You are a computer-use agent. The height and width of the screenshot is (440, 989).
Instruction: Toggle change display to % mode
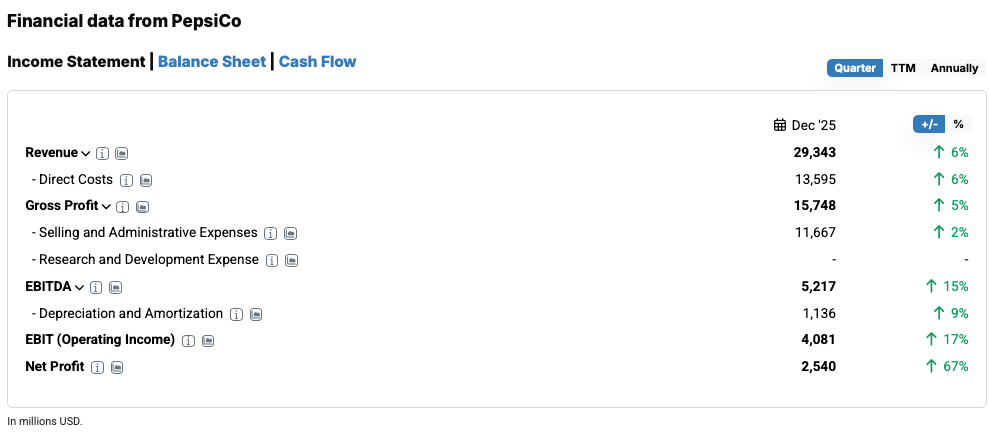(958, 124)
